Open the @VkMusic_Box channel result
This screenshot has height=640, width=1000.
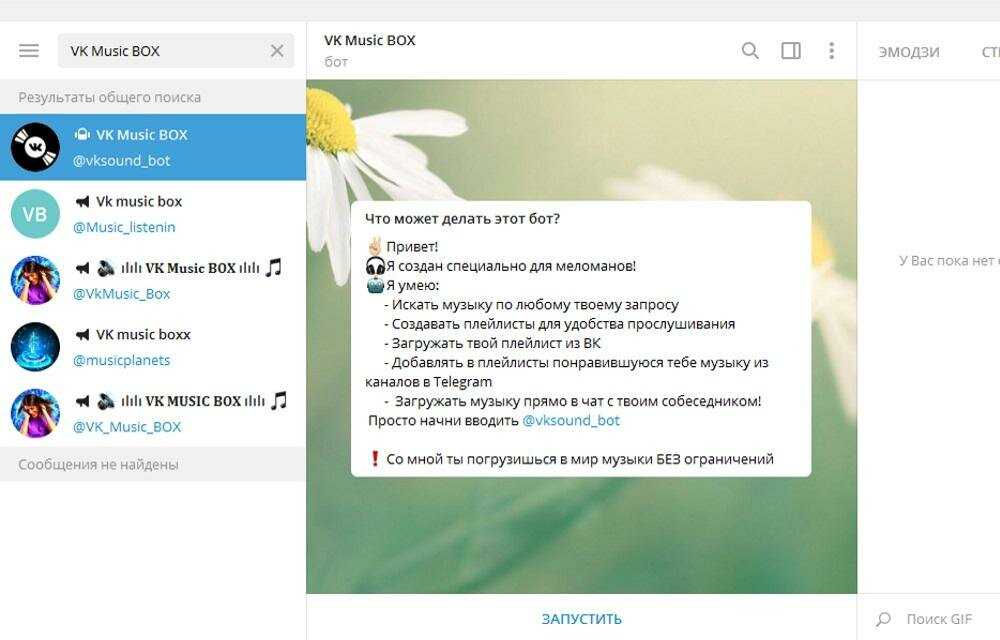(x=153, y=280)
